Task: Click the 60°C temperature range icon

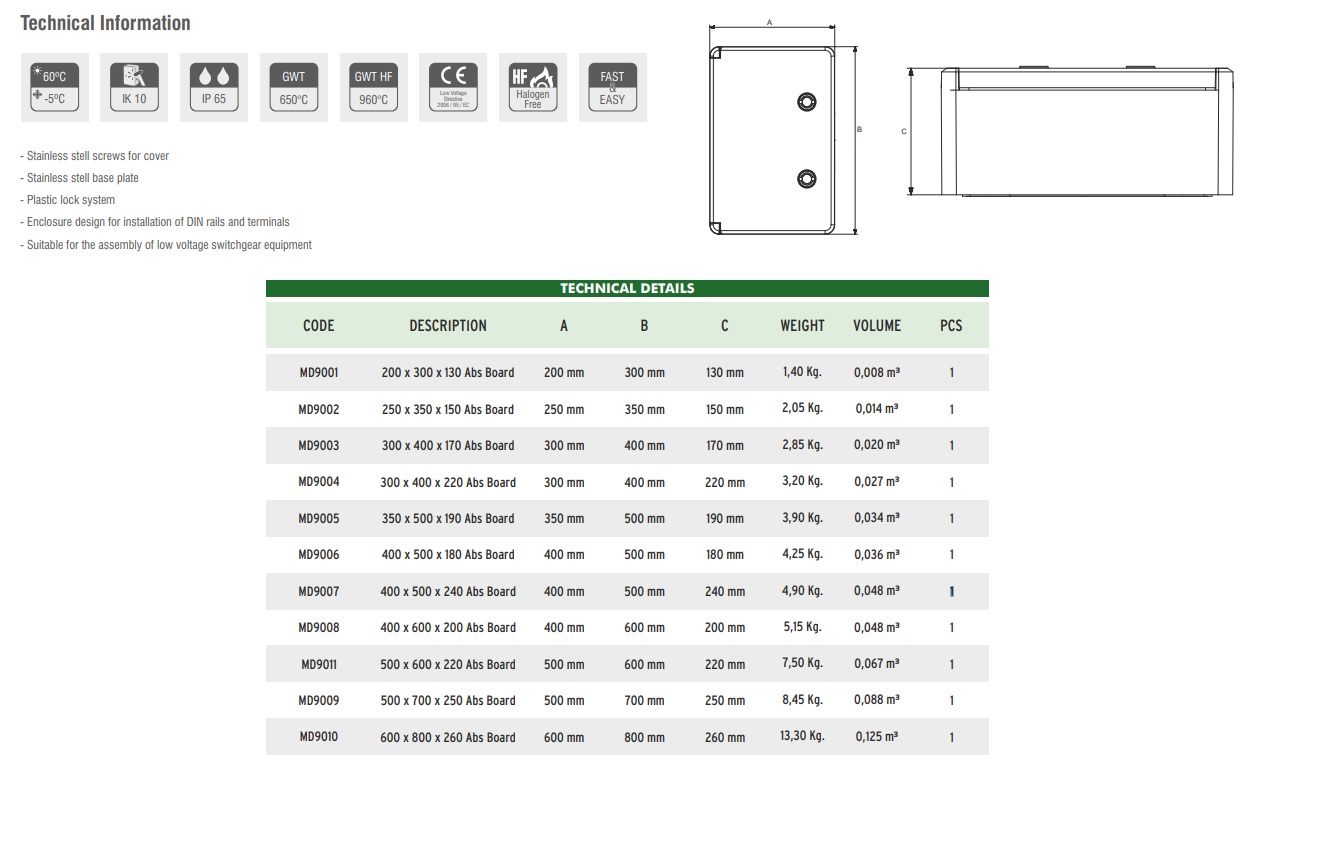Action: (x=55, y=88)
